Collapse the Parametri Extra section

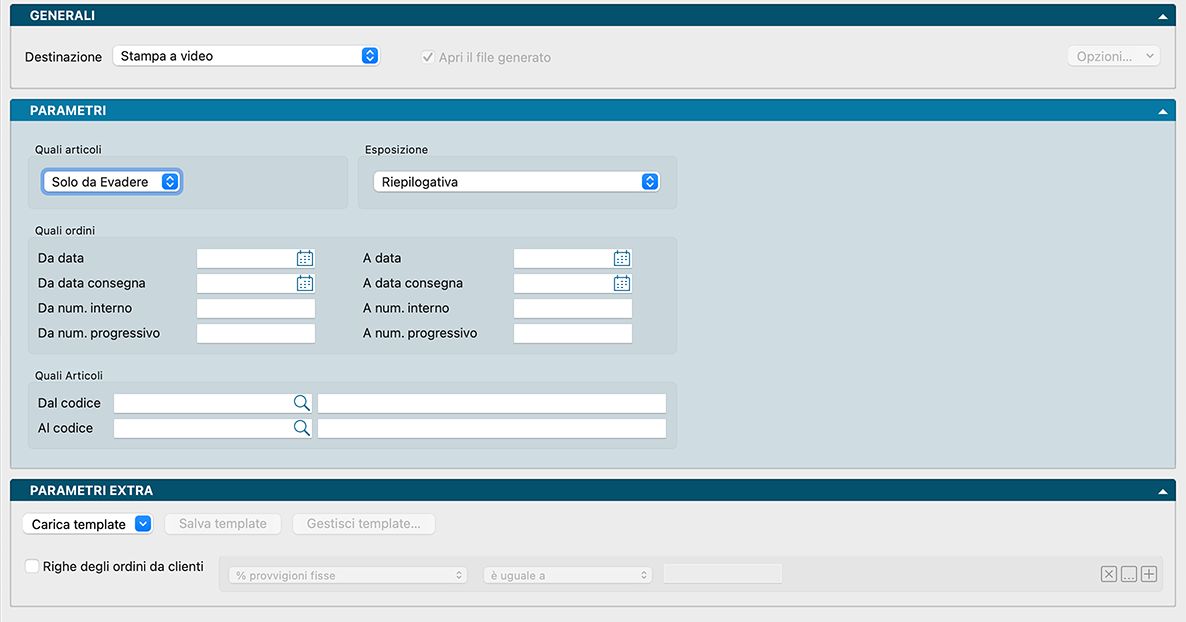1162,491
